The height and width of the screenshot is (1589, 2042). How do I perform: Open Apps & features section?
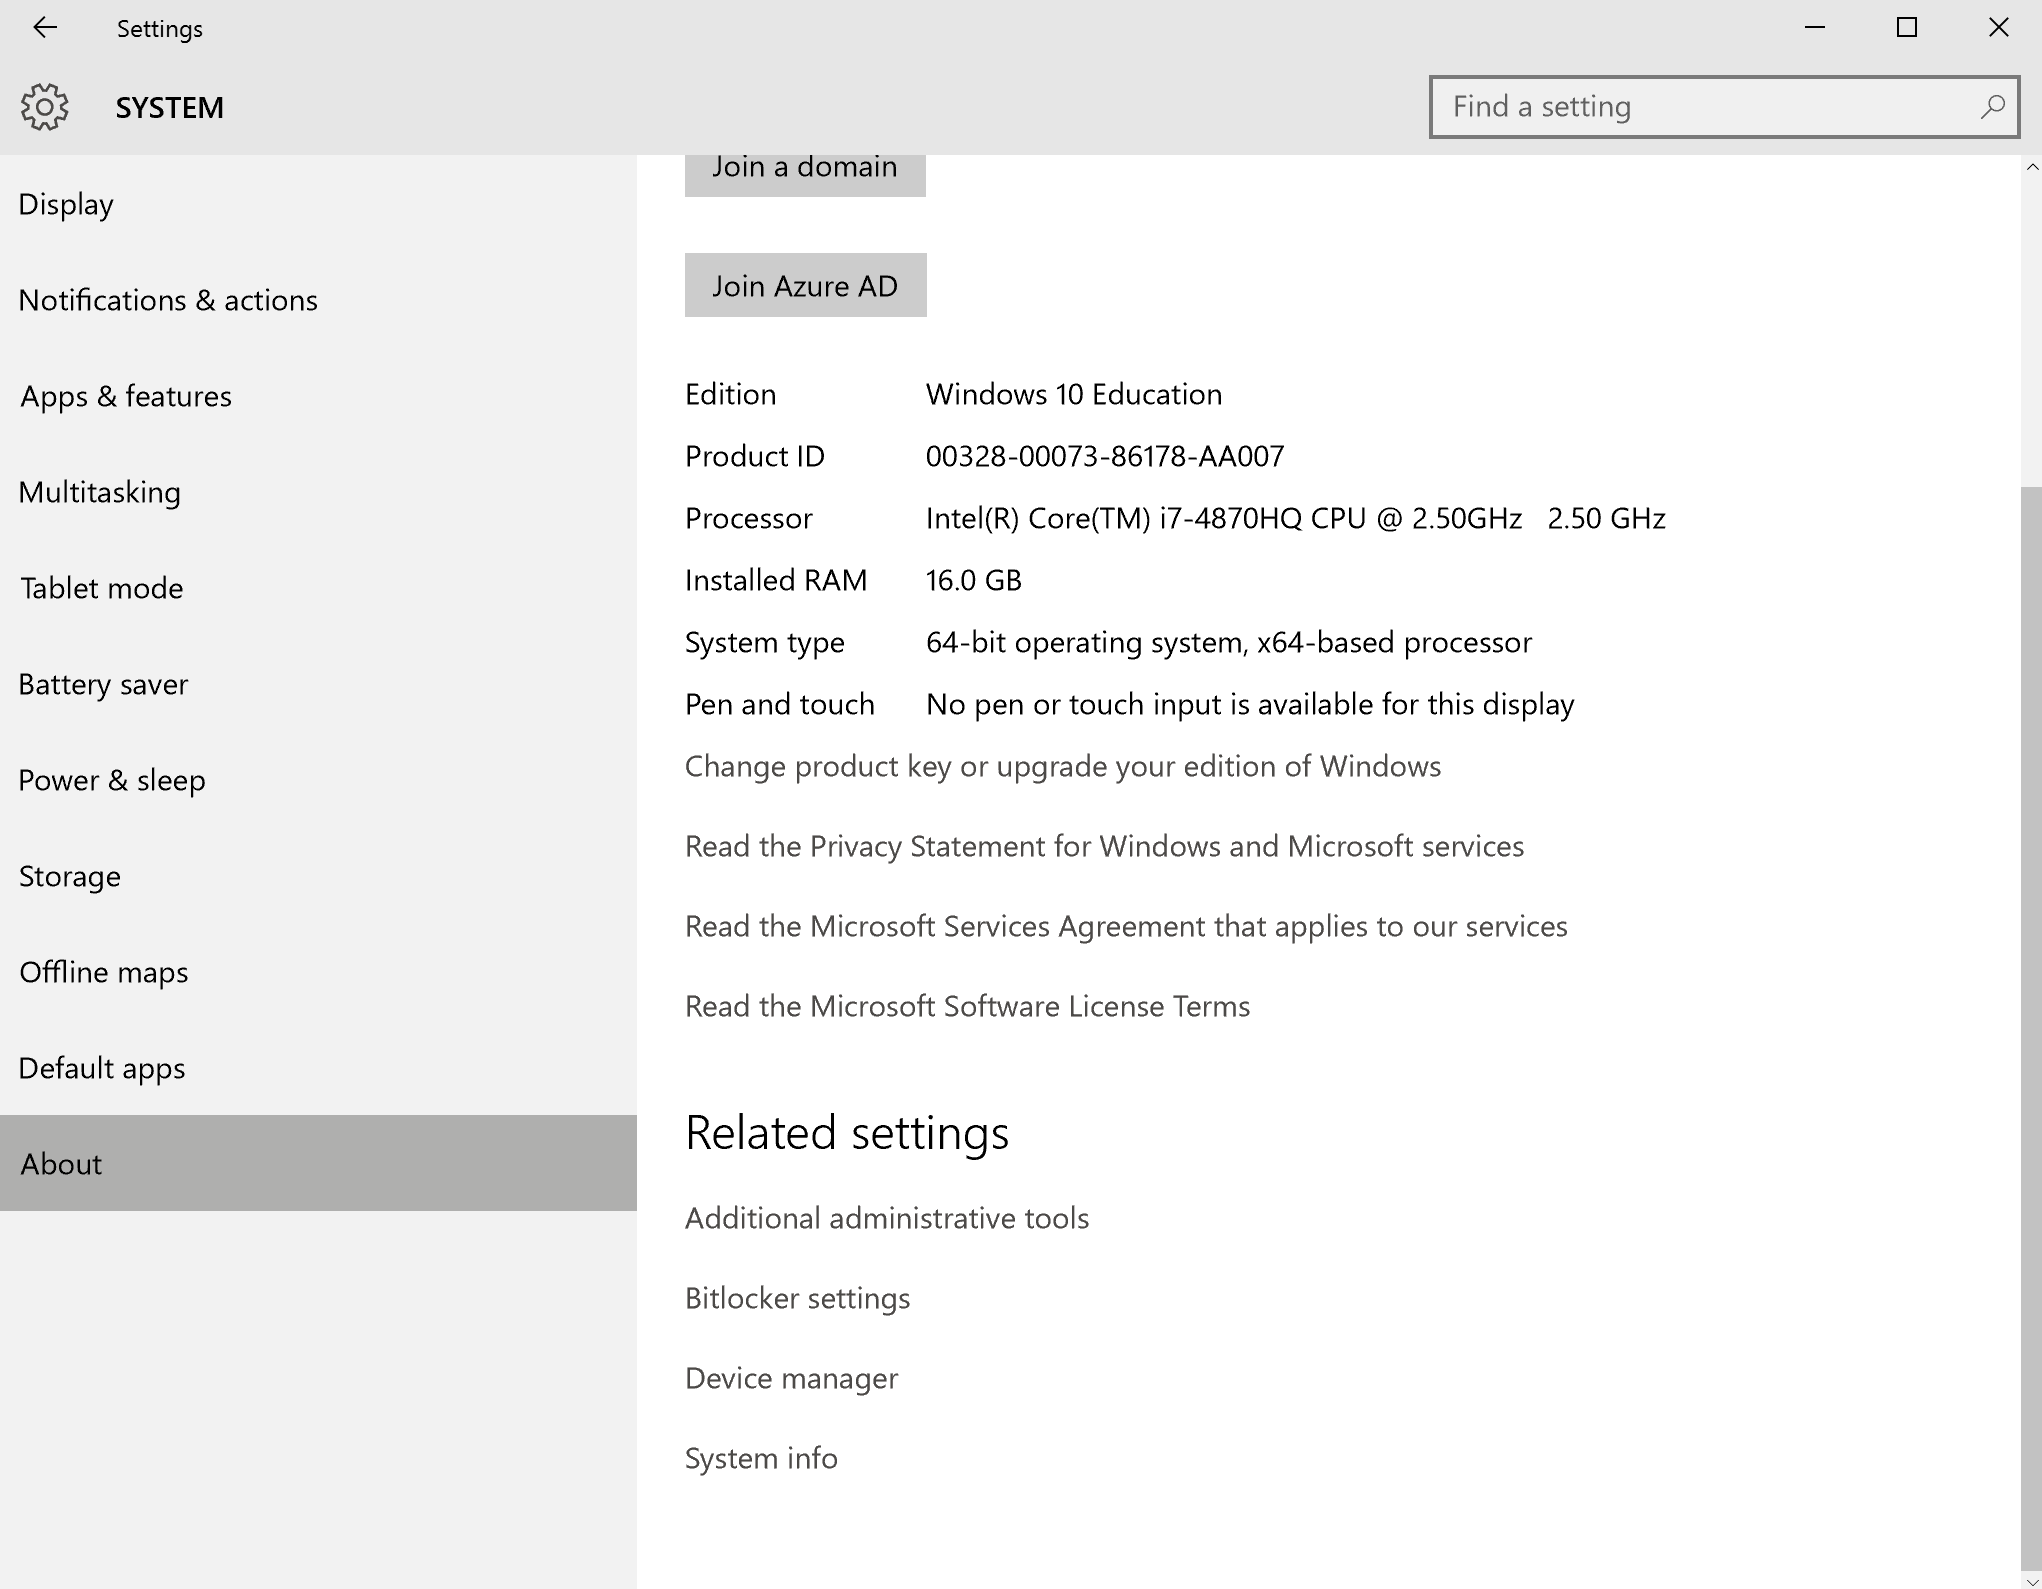tap(126, 396)
